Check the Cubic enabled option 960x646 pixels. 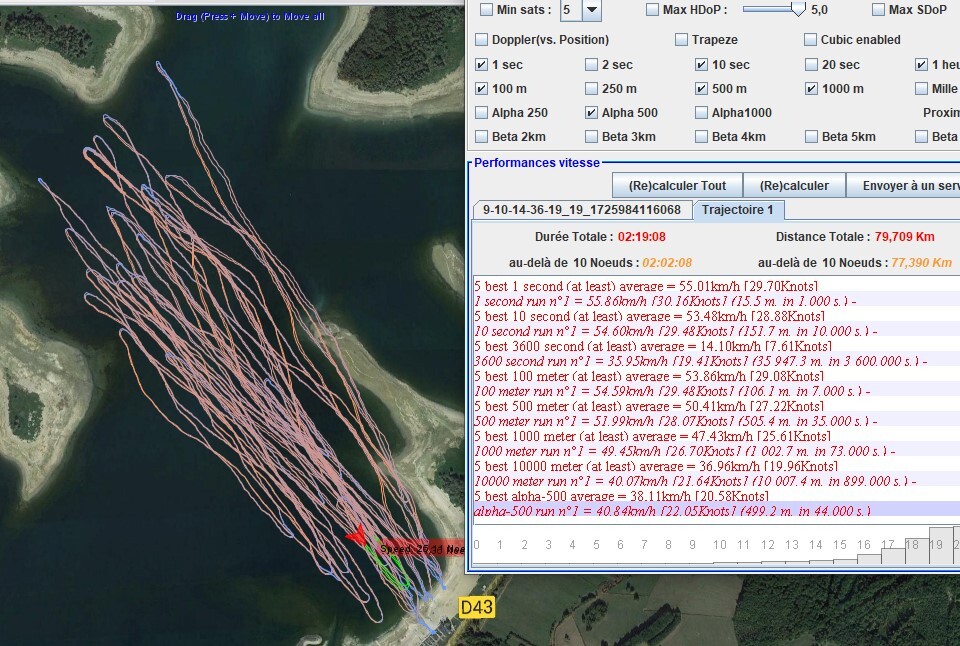click(x=810, y=40)
